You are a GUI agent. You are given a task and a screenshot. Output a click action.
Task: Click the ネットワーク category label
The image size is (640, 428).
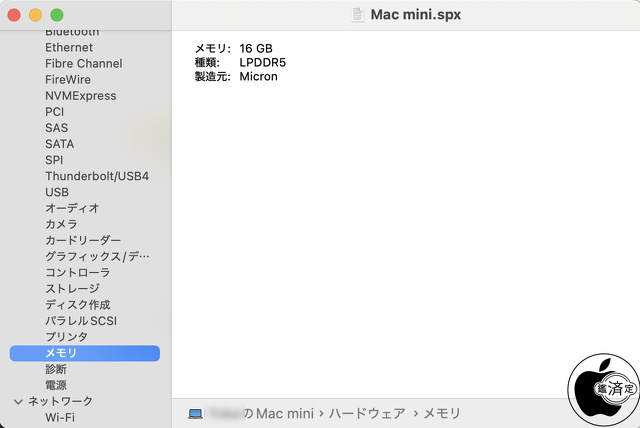click(x=60, y=401)
